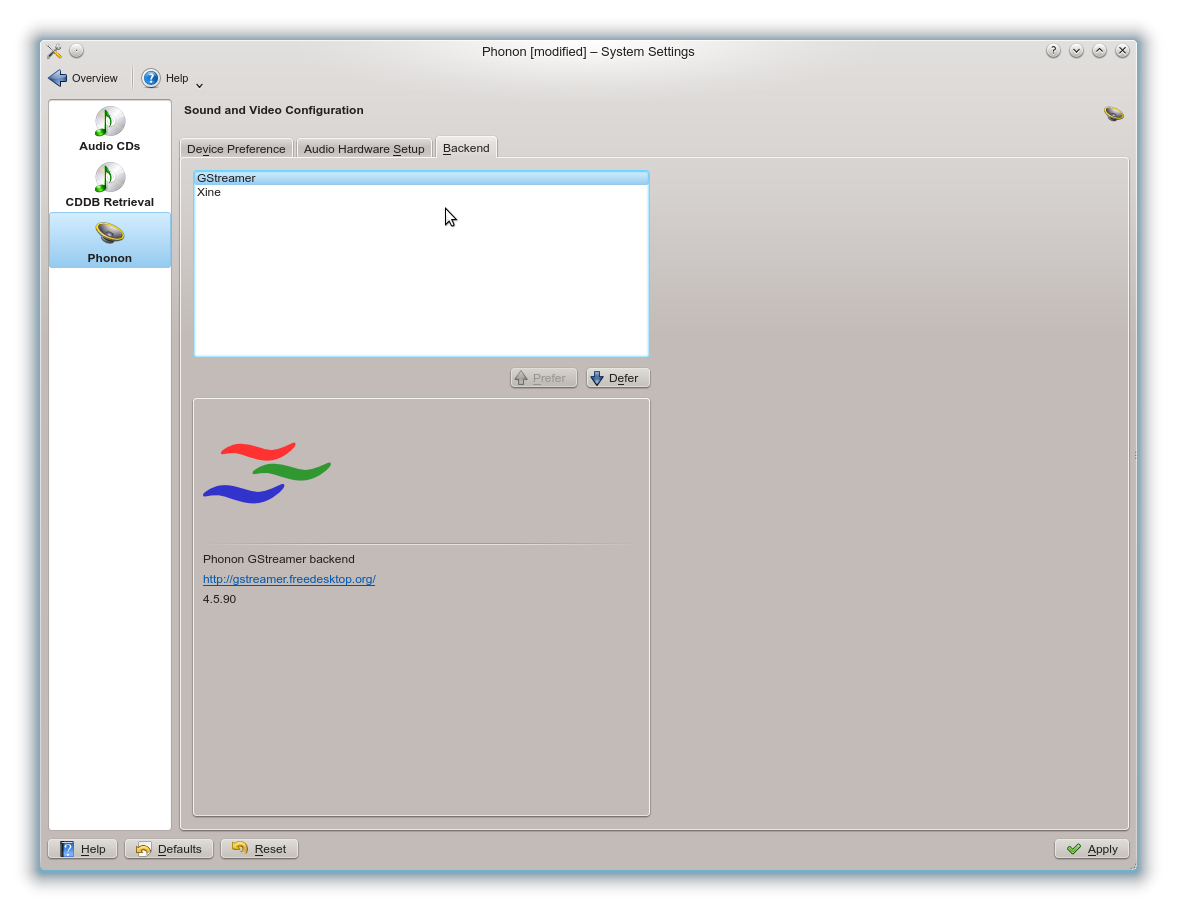Click the wrench icon in the title bar
Image resolution: width=1177 pixels, height=910 pixels.
pos(54,51)
